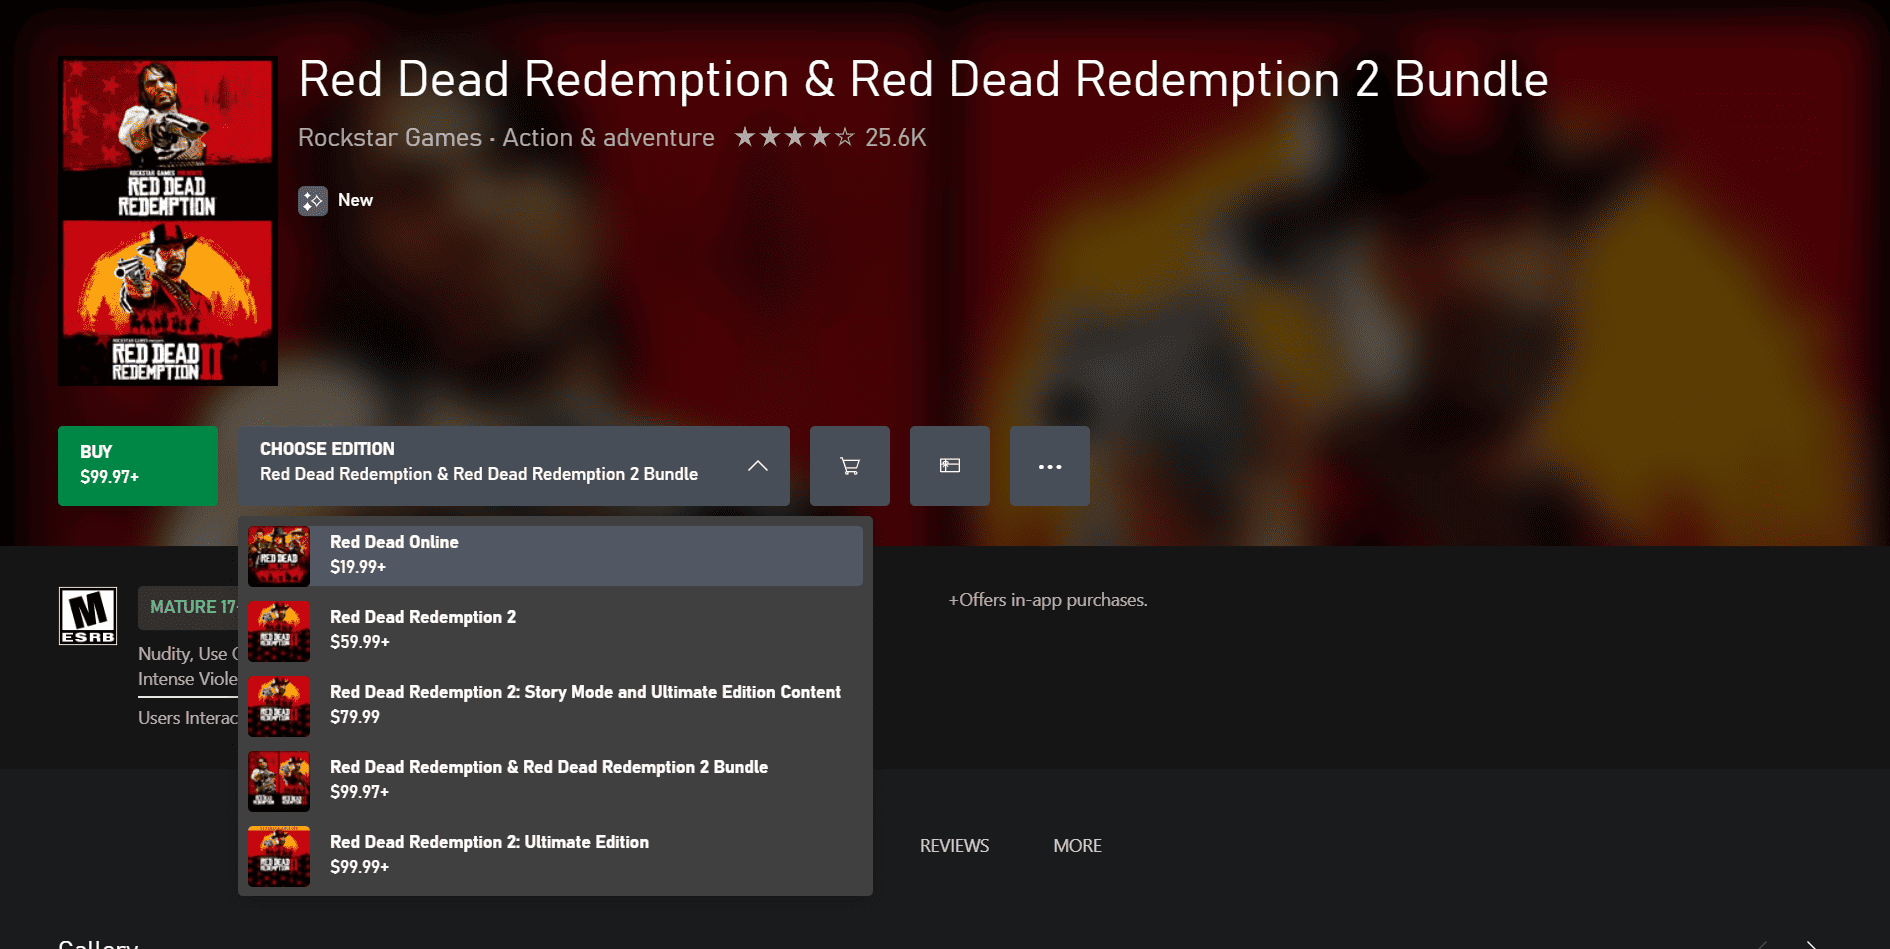Click the '$59.99+' price text
Image resolution: width=1890 pixels, height=949 pixels.
click(x=359, y=642)
